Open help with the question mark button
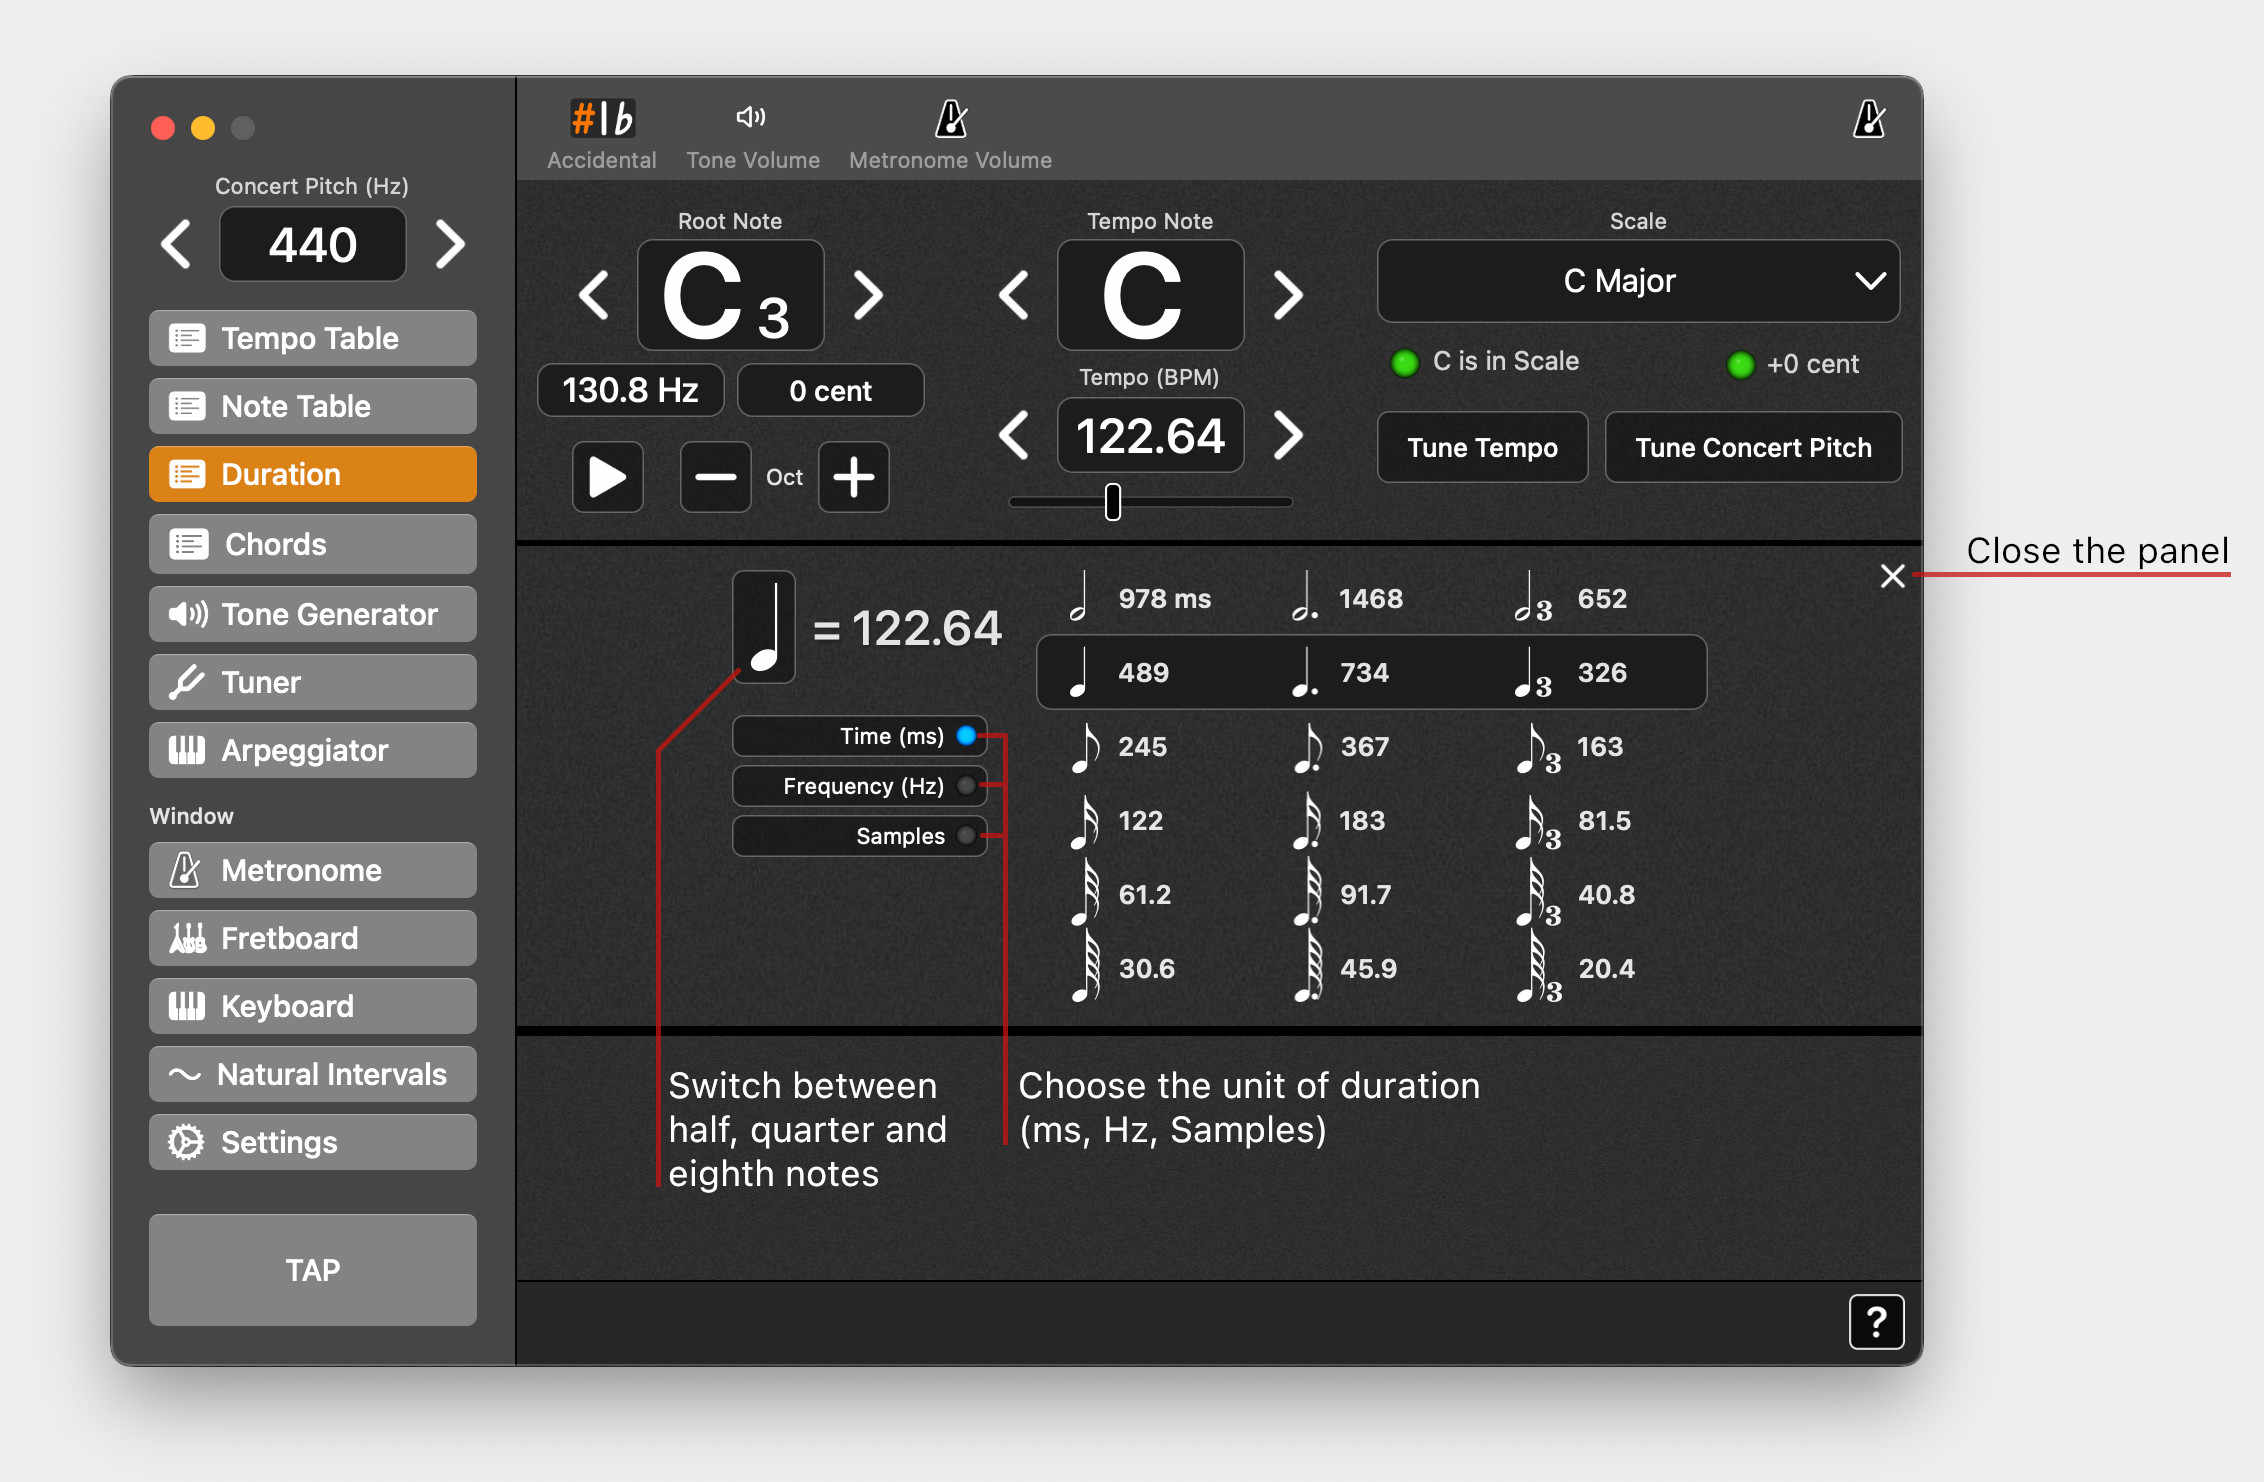The width and height of the screenshot is (2264, 1482). 1876,1322
